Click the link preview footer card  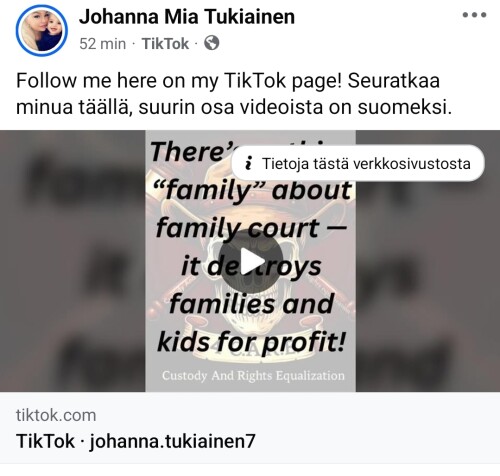250,428
